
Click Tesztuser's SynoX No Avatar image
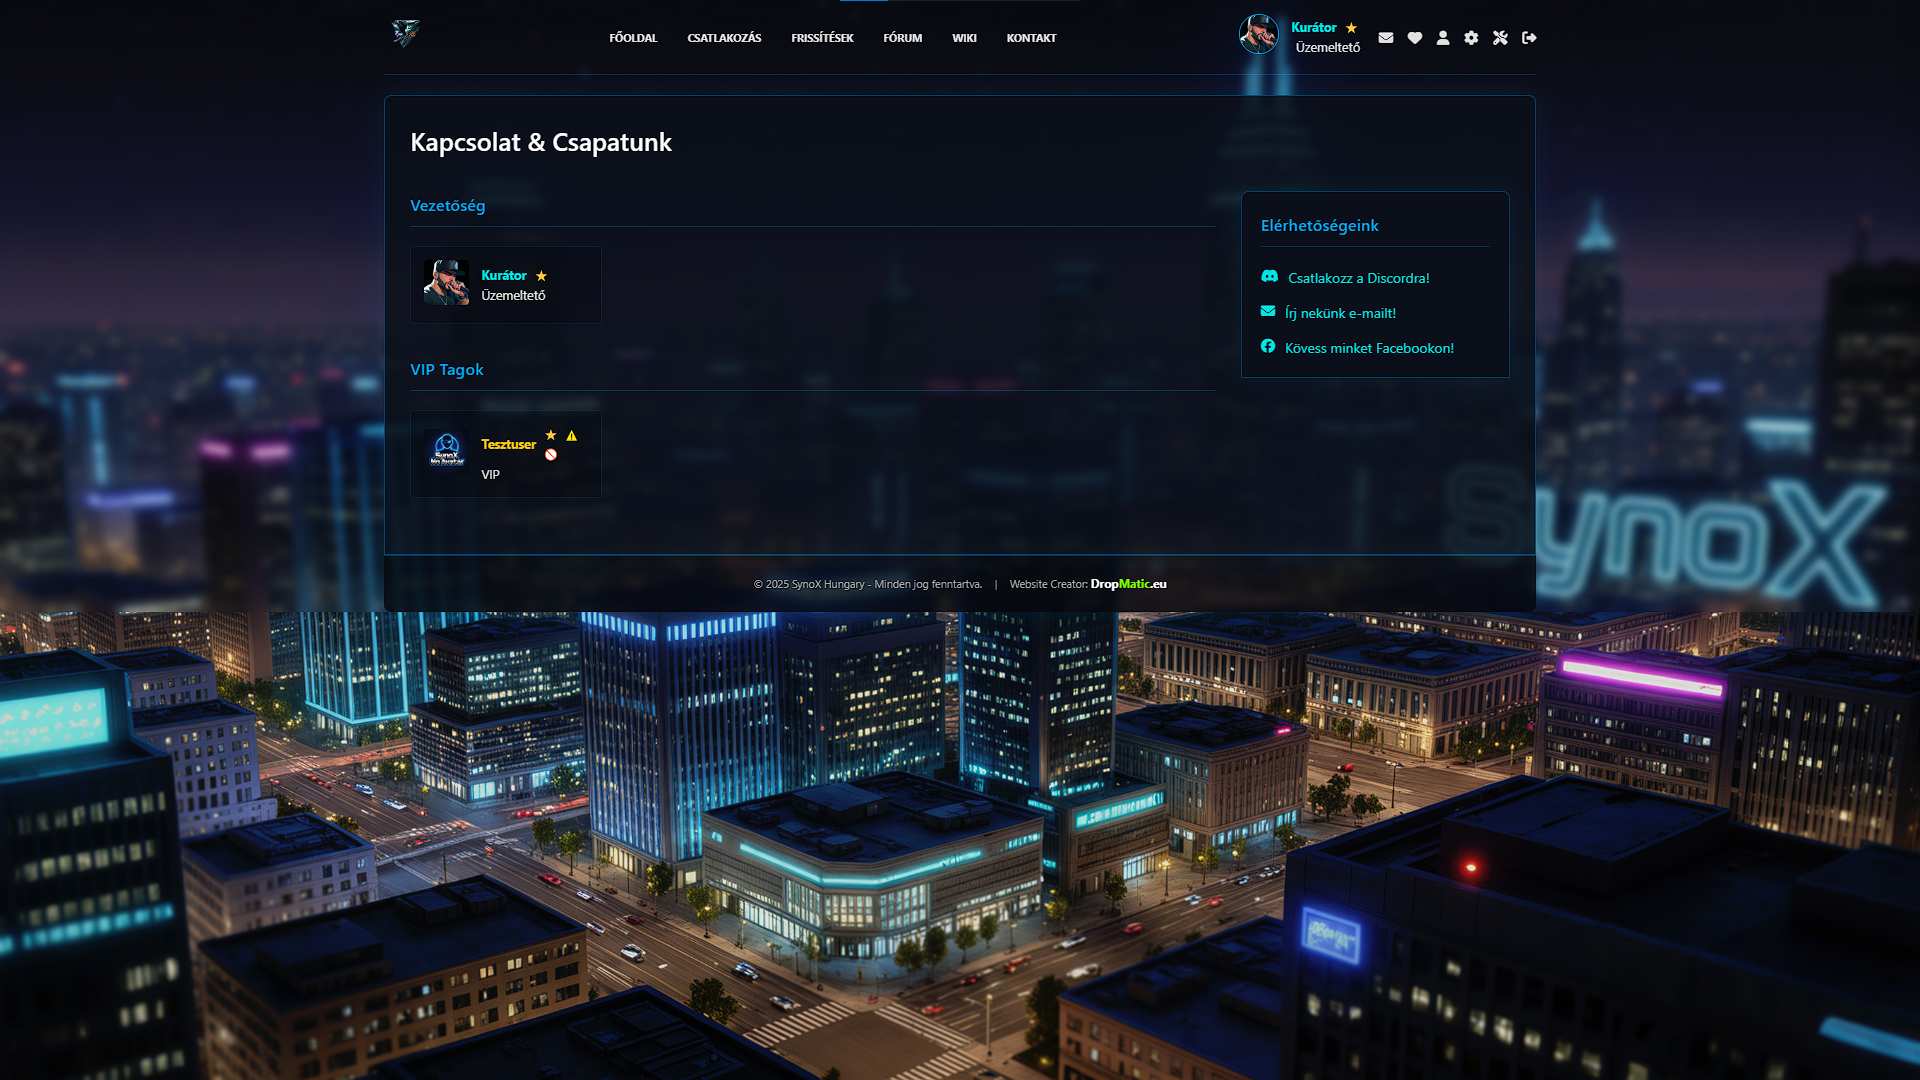click(446, 449)
